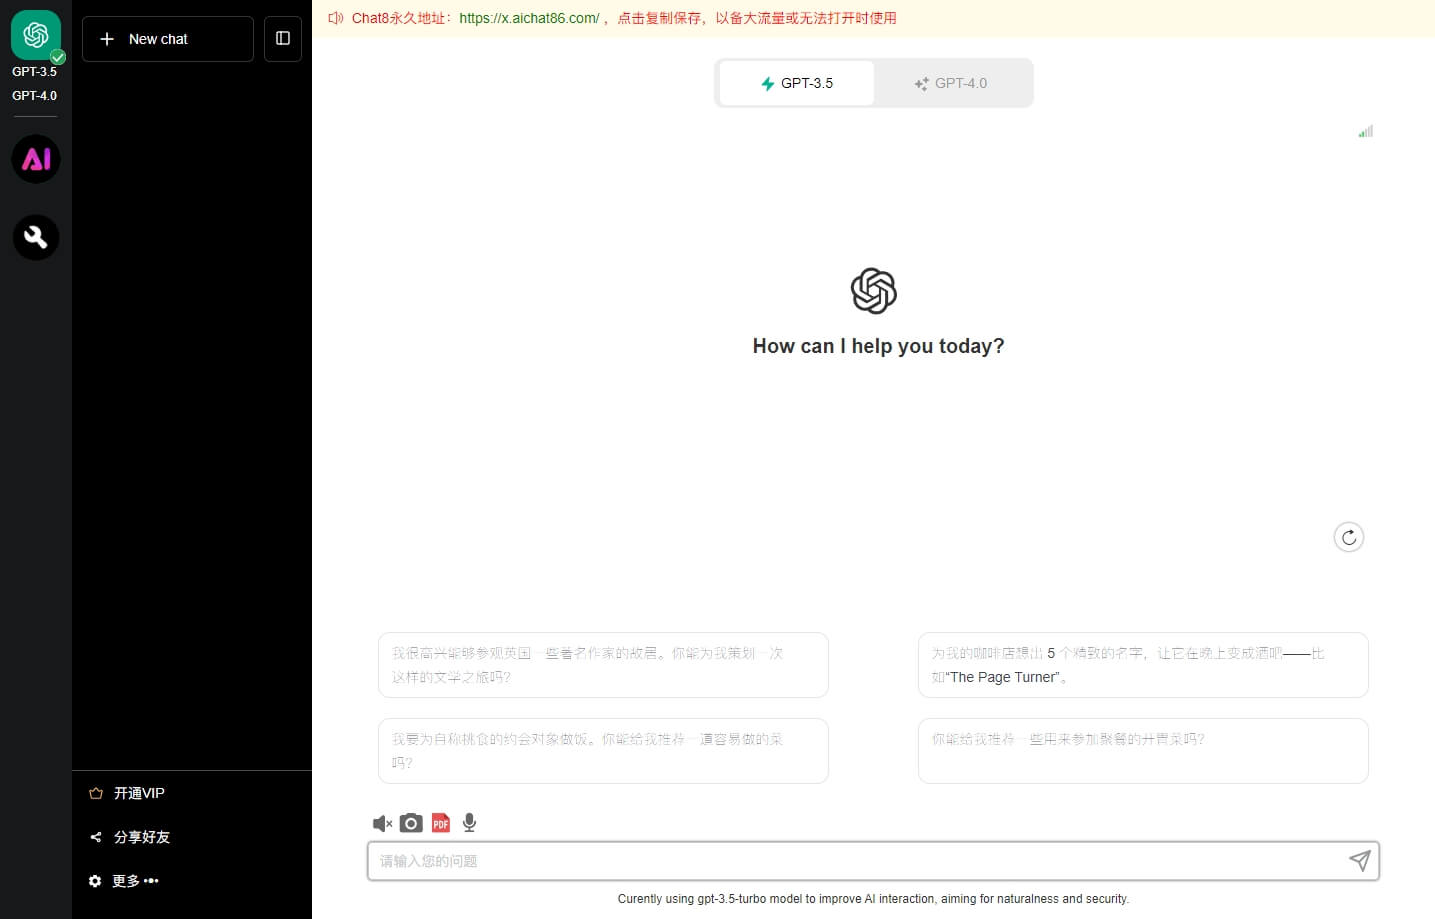
Task: Click the speaker announcement icon in banner
Action: (336, 18)
